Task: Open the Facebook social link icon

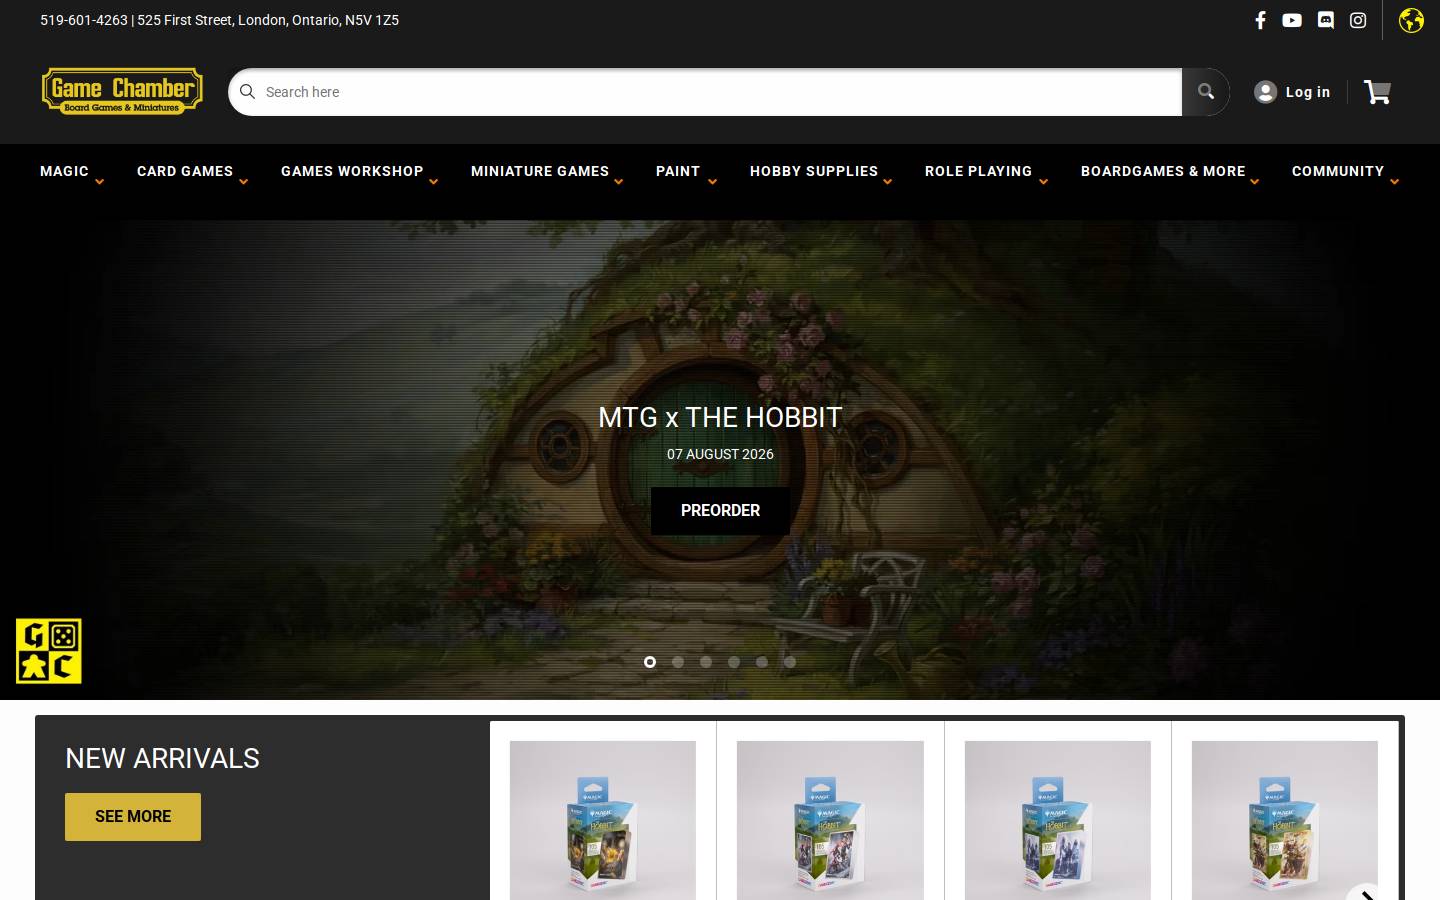Action: coord(1260,20)
